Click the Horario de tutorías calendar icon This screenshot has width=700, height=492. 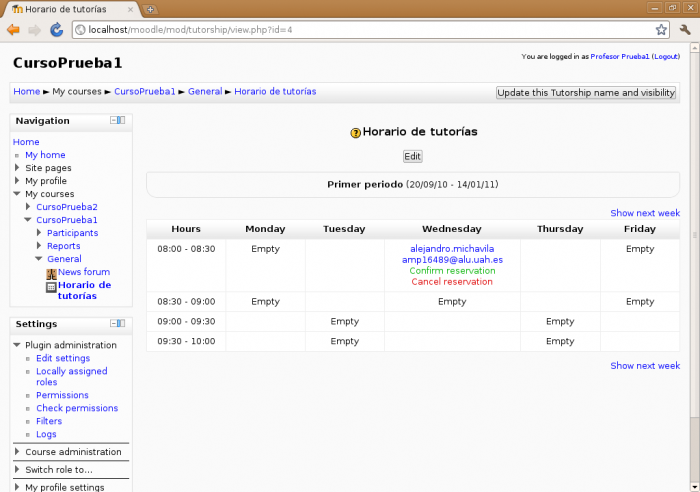point(51,287)
